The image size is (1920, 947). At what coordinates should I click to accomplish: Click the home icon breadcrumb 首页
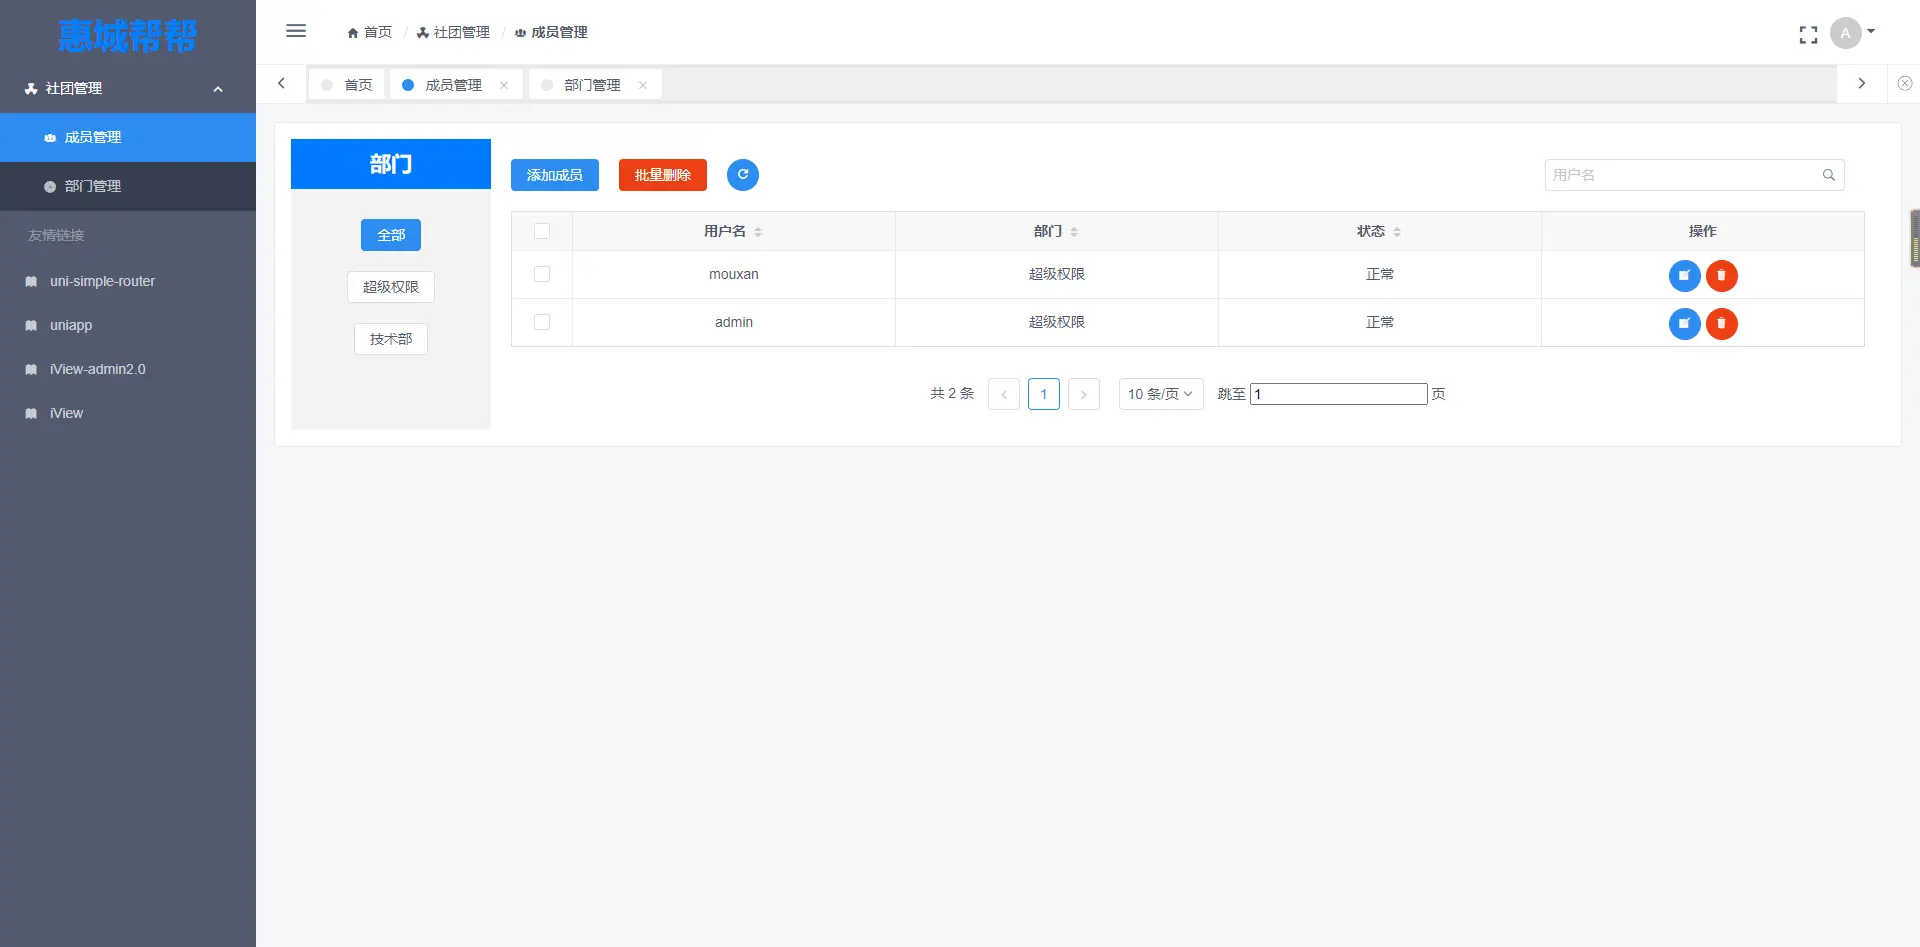pyautogui.click(x=369, y=32)
